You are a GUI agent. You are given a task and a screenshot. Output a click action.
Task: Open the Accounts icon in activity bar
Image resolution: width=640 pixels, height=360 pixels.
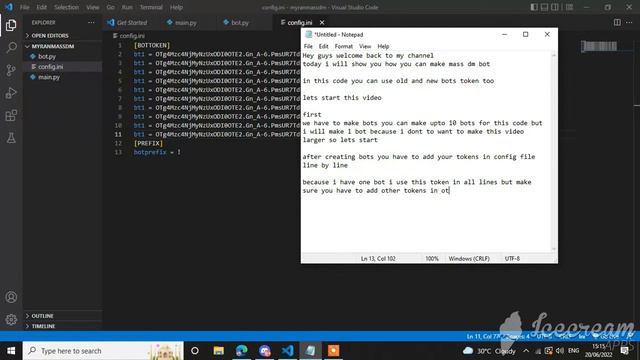click(x=11, y=297)
